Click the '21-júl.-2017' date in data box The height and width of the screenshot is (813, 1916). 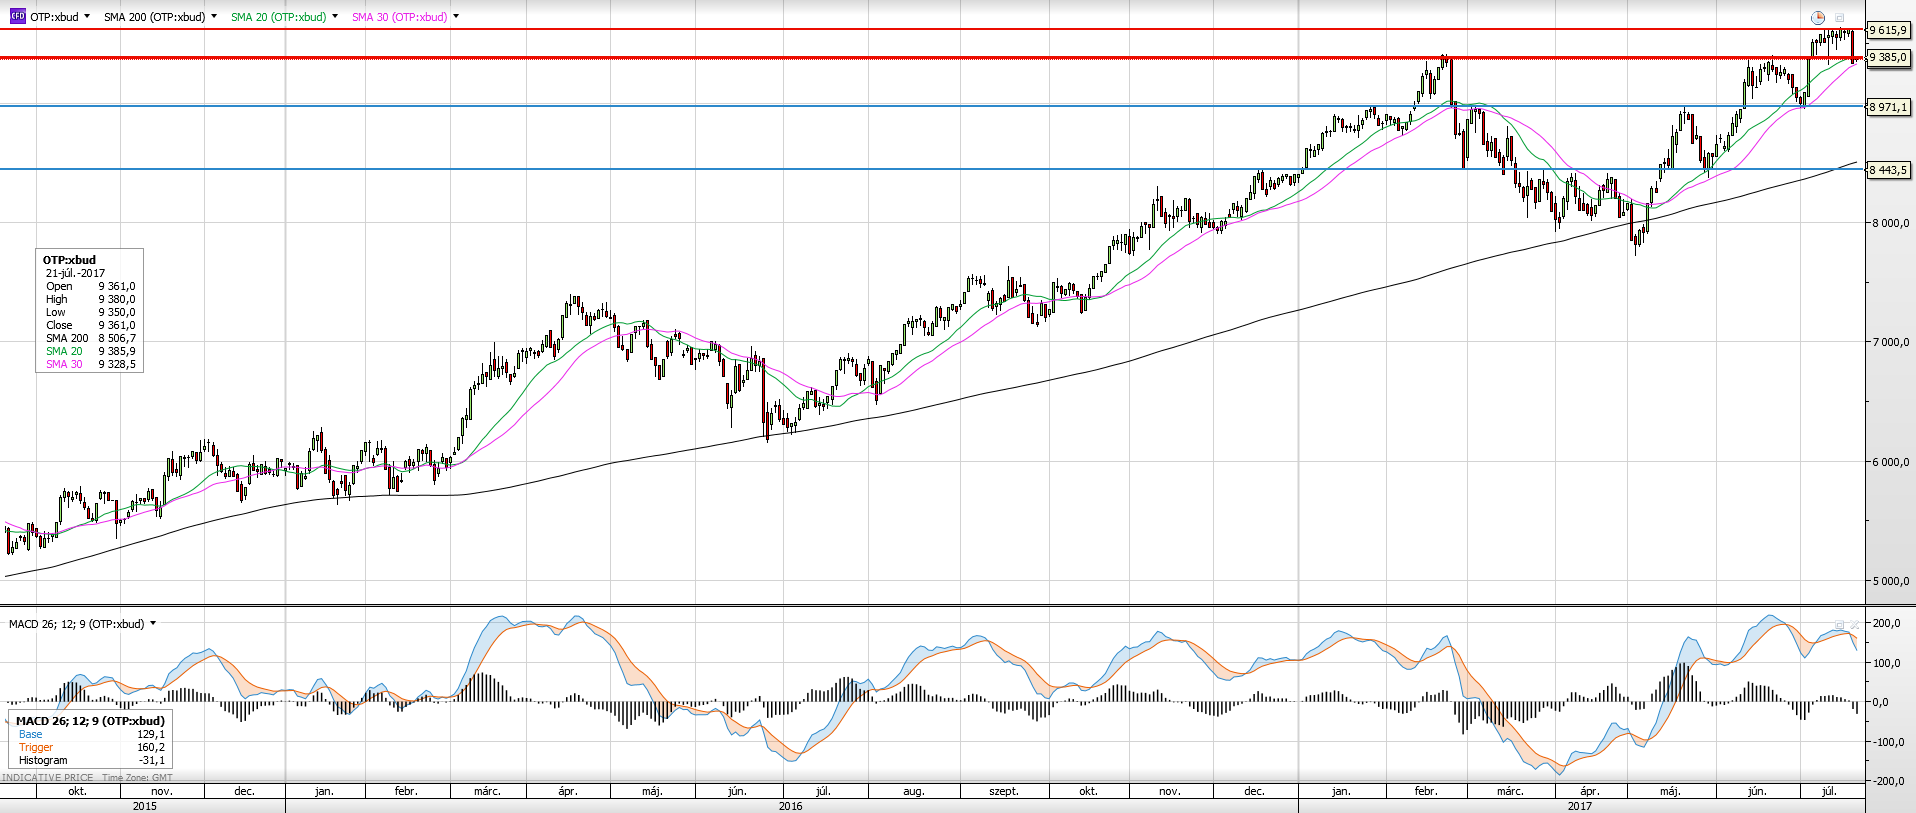(x=75, y=273)
